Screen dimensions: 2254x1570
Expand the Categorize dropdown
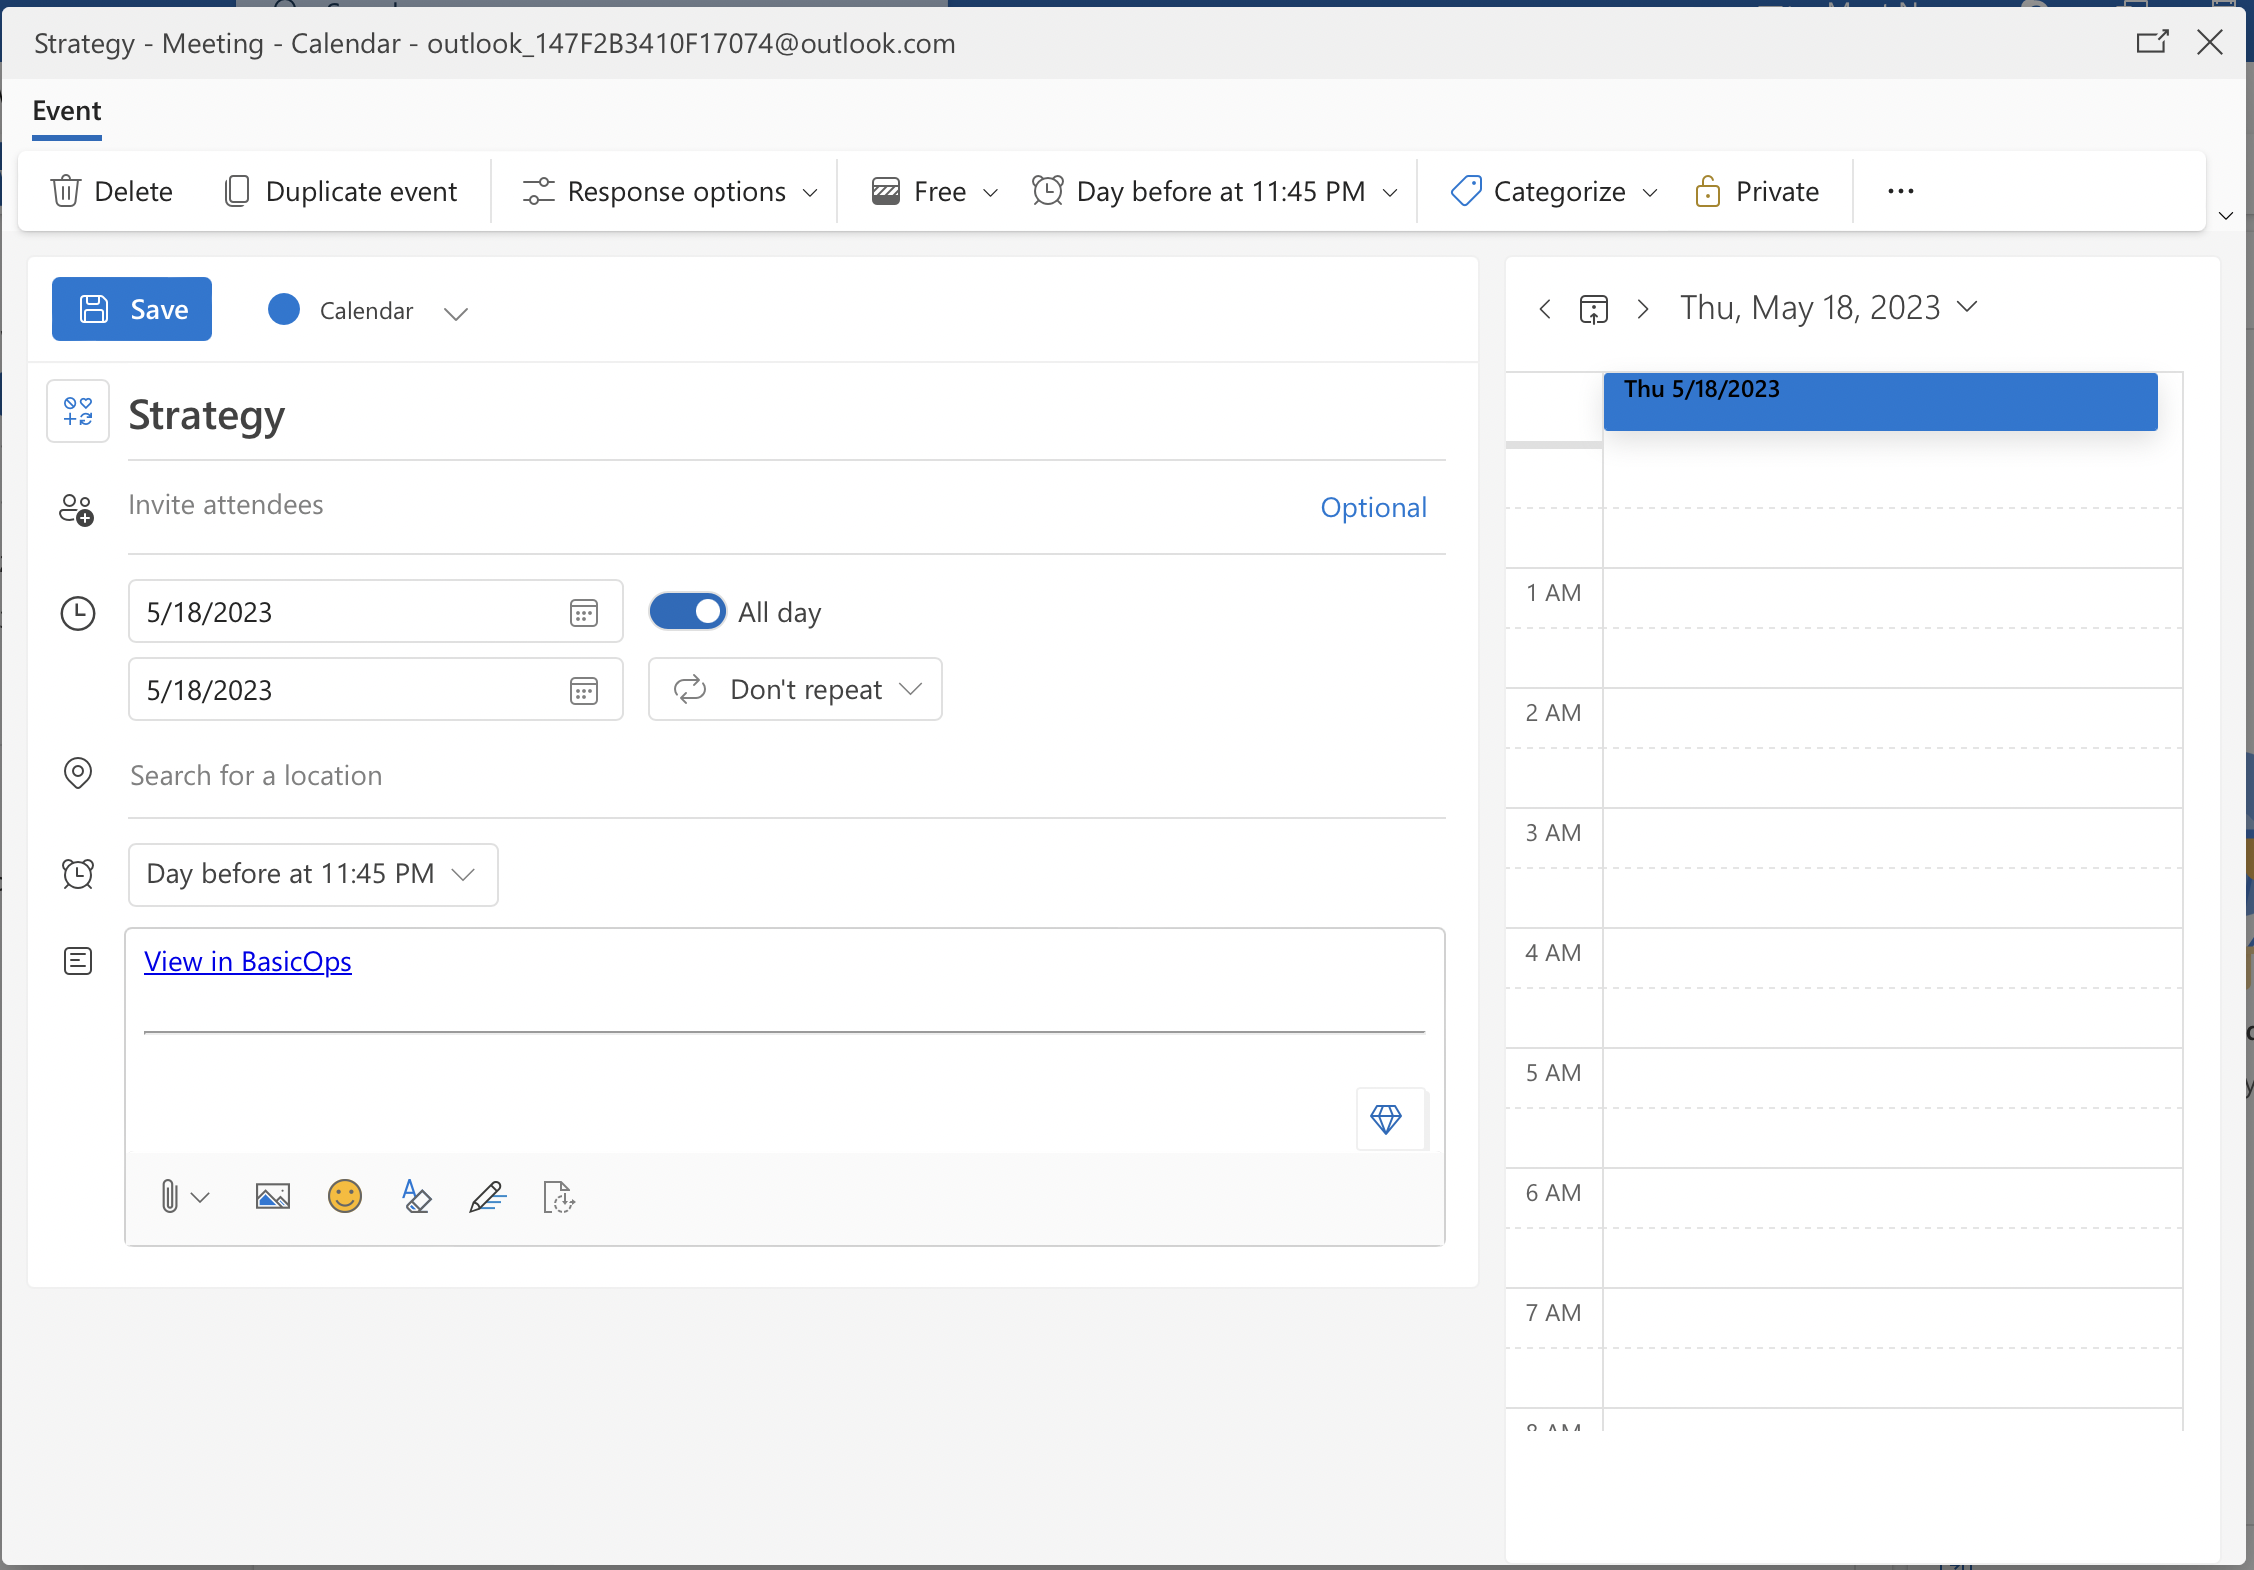1652,191
